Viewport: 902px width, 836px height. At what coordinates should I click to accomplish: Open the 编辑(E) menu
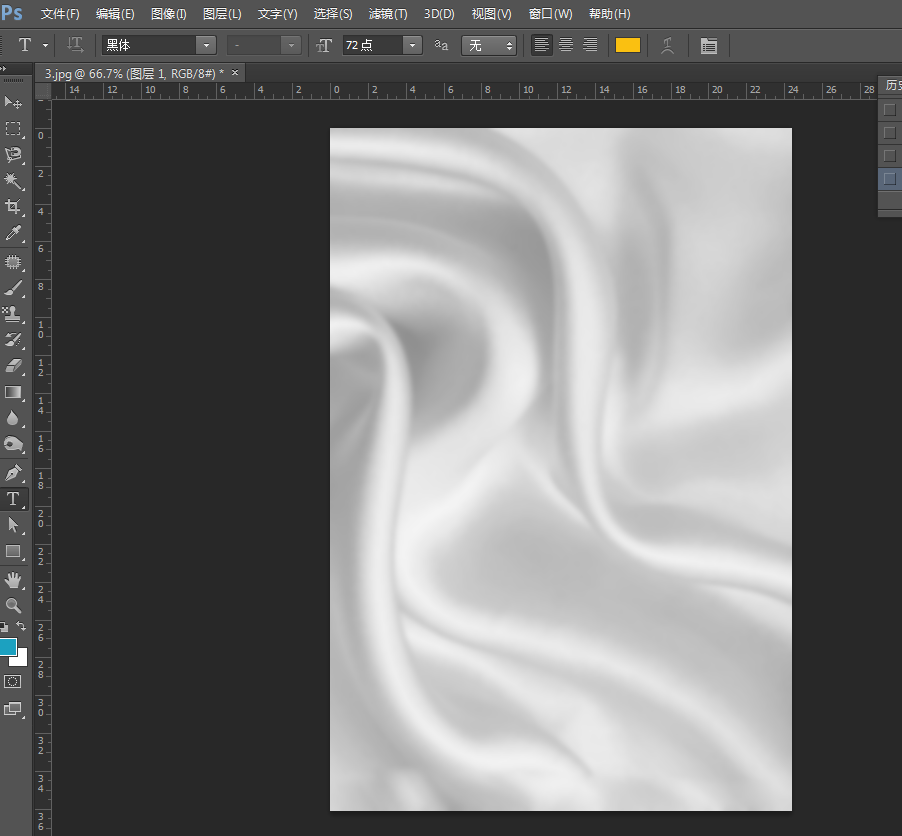point(115,14)
